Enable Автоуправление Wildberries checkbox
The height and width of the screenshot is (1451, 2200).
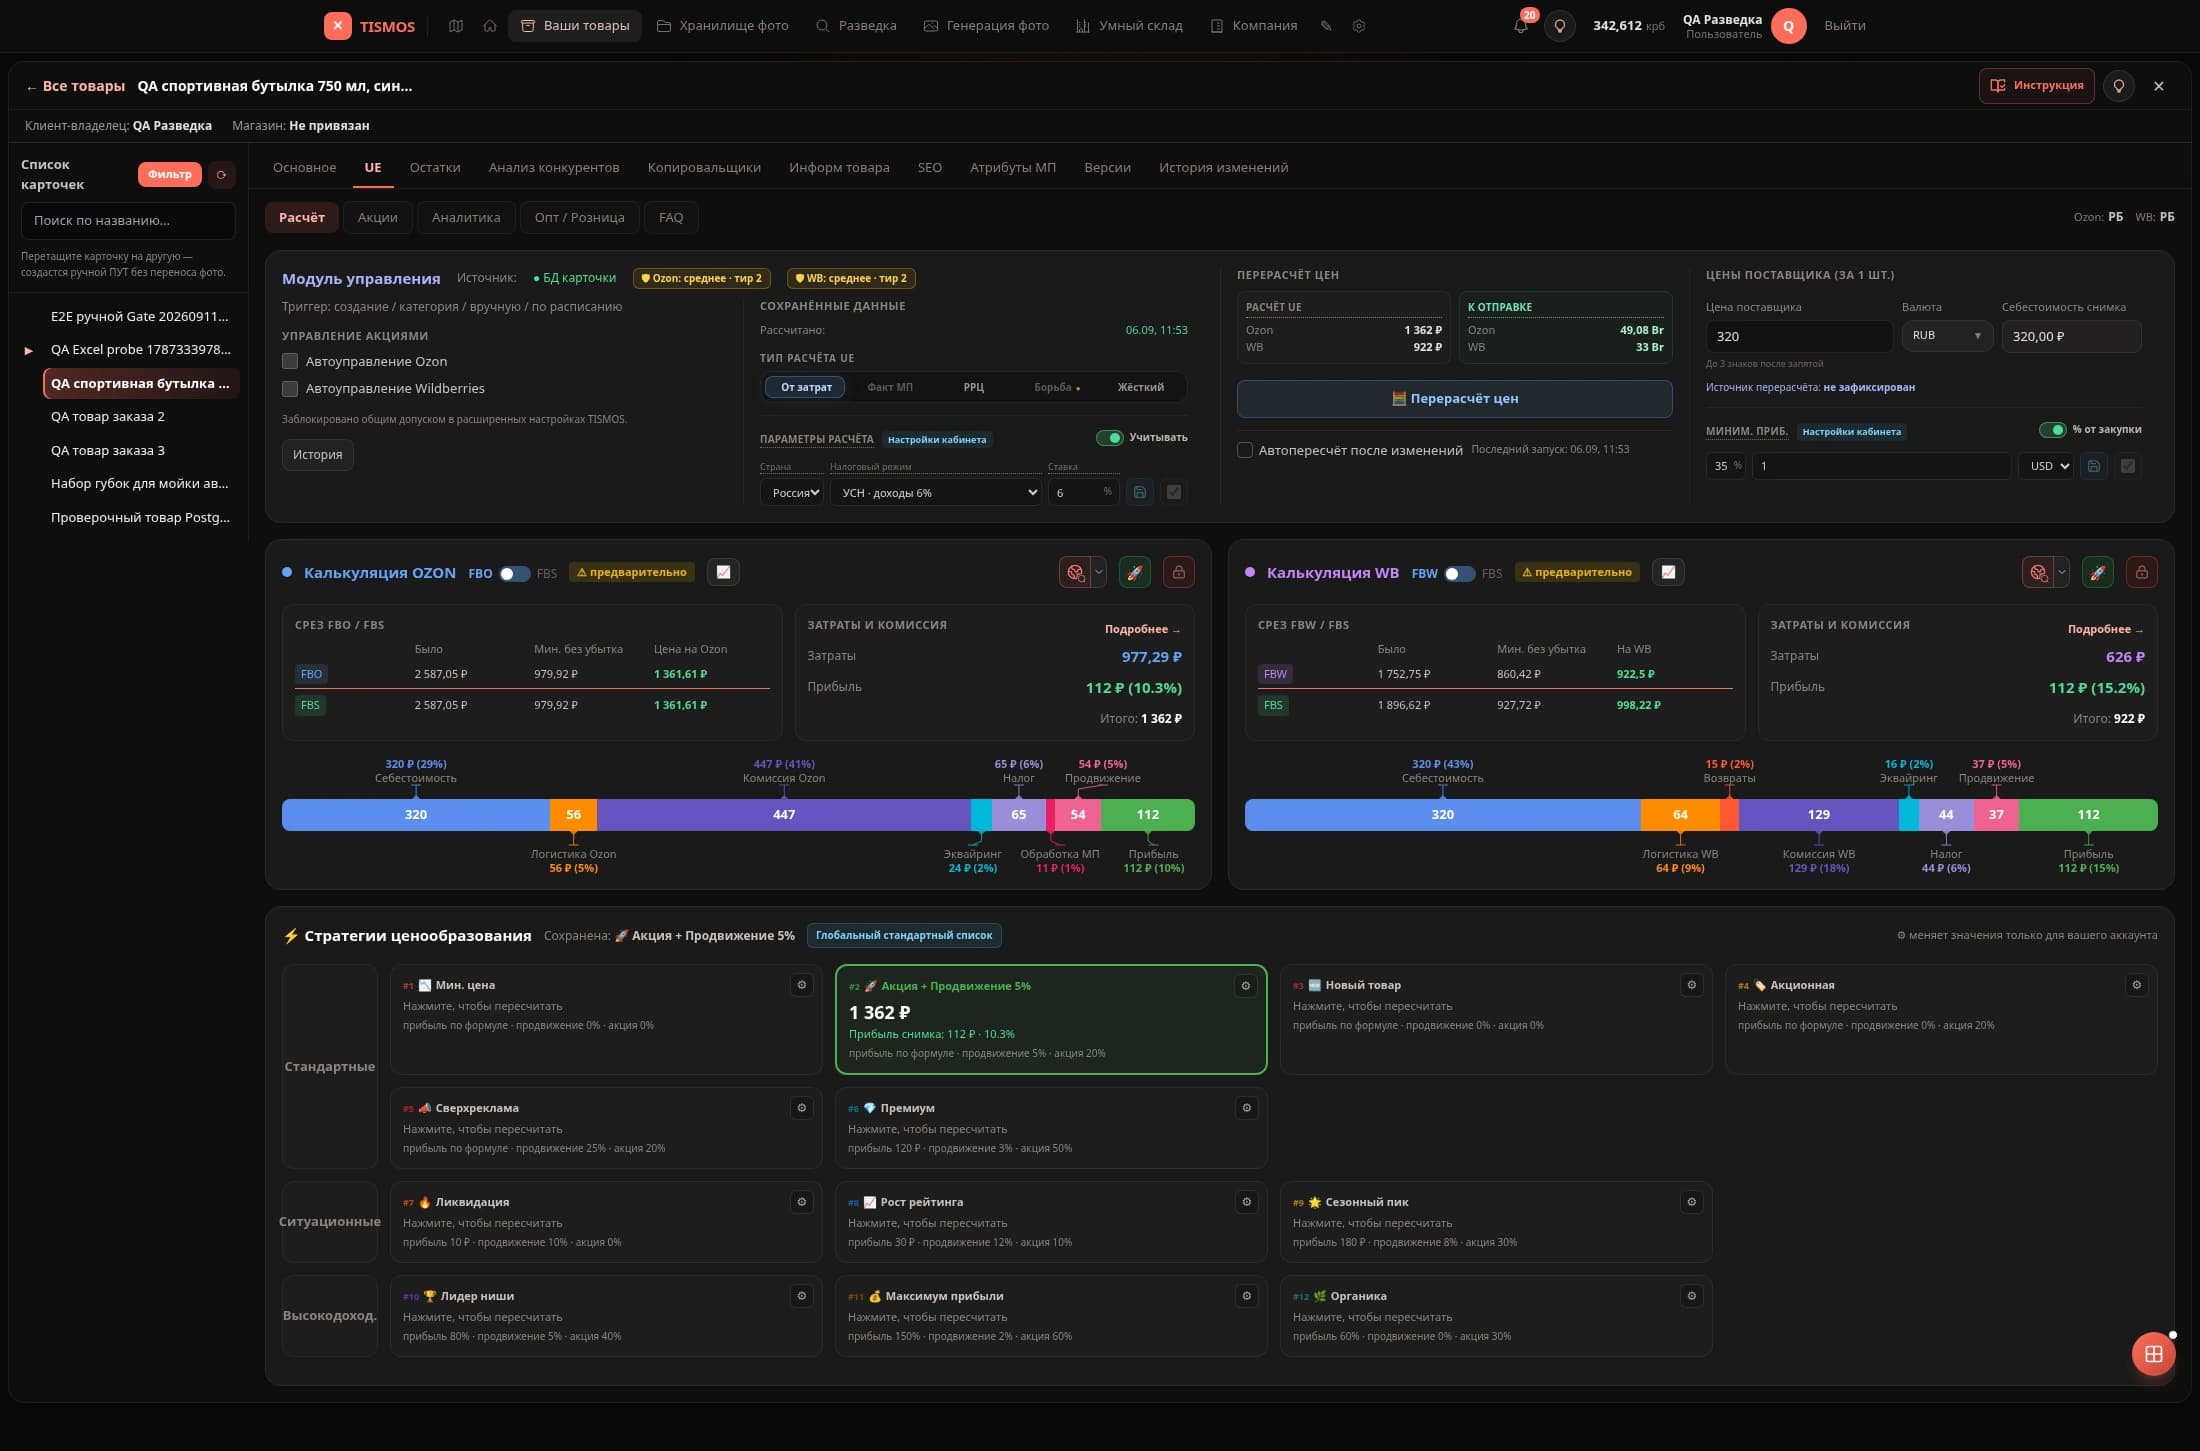point(290,388)
